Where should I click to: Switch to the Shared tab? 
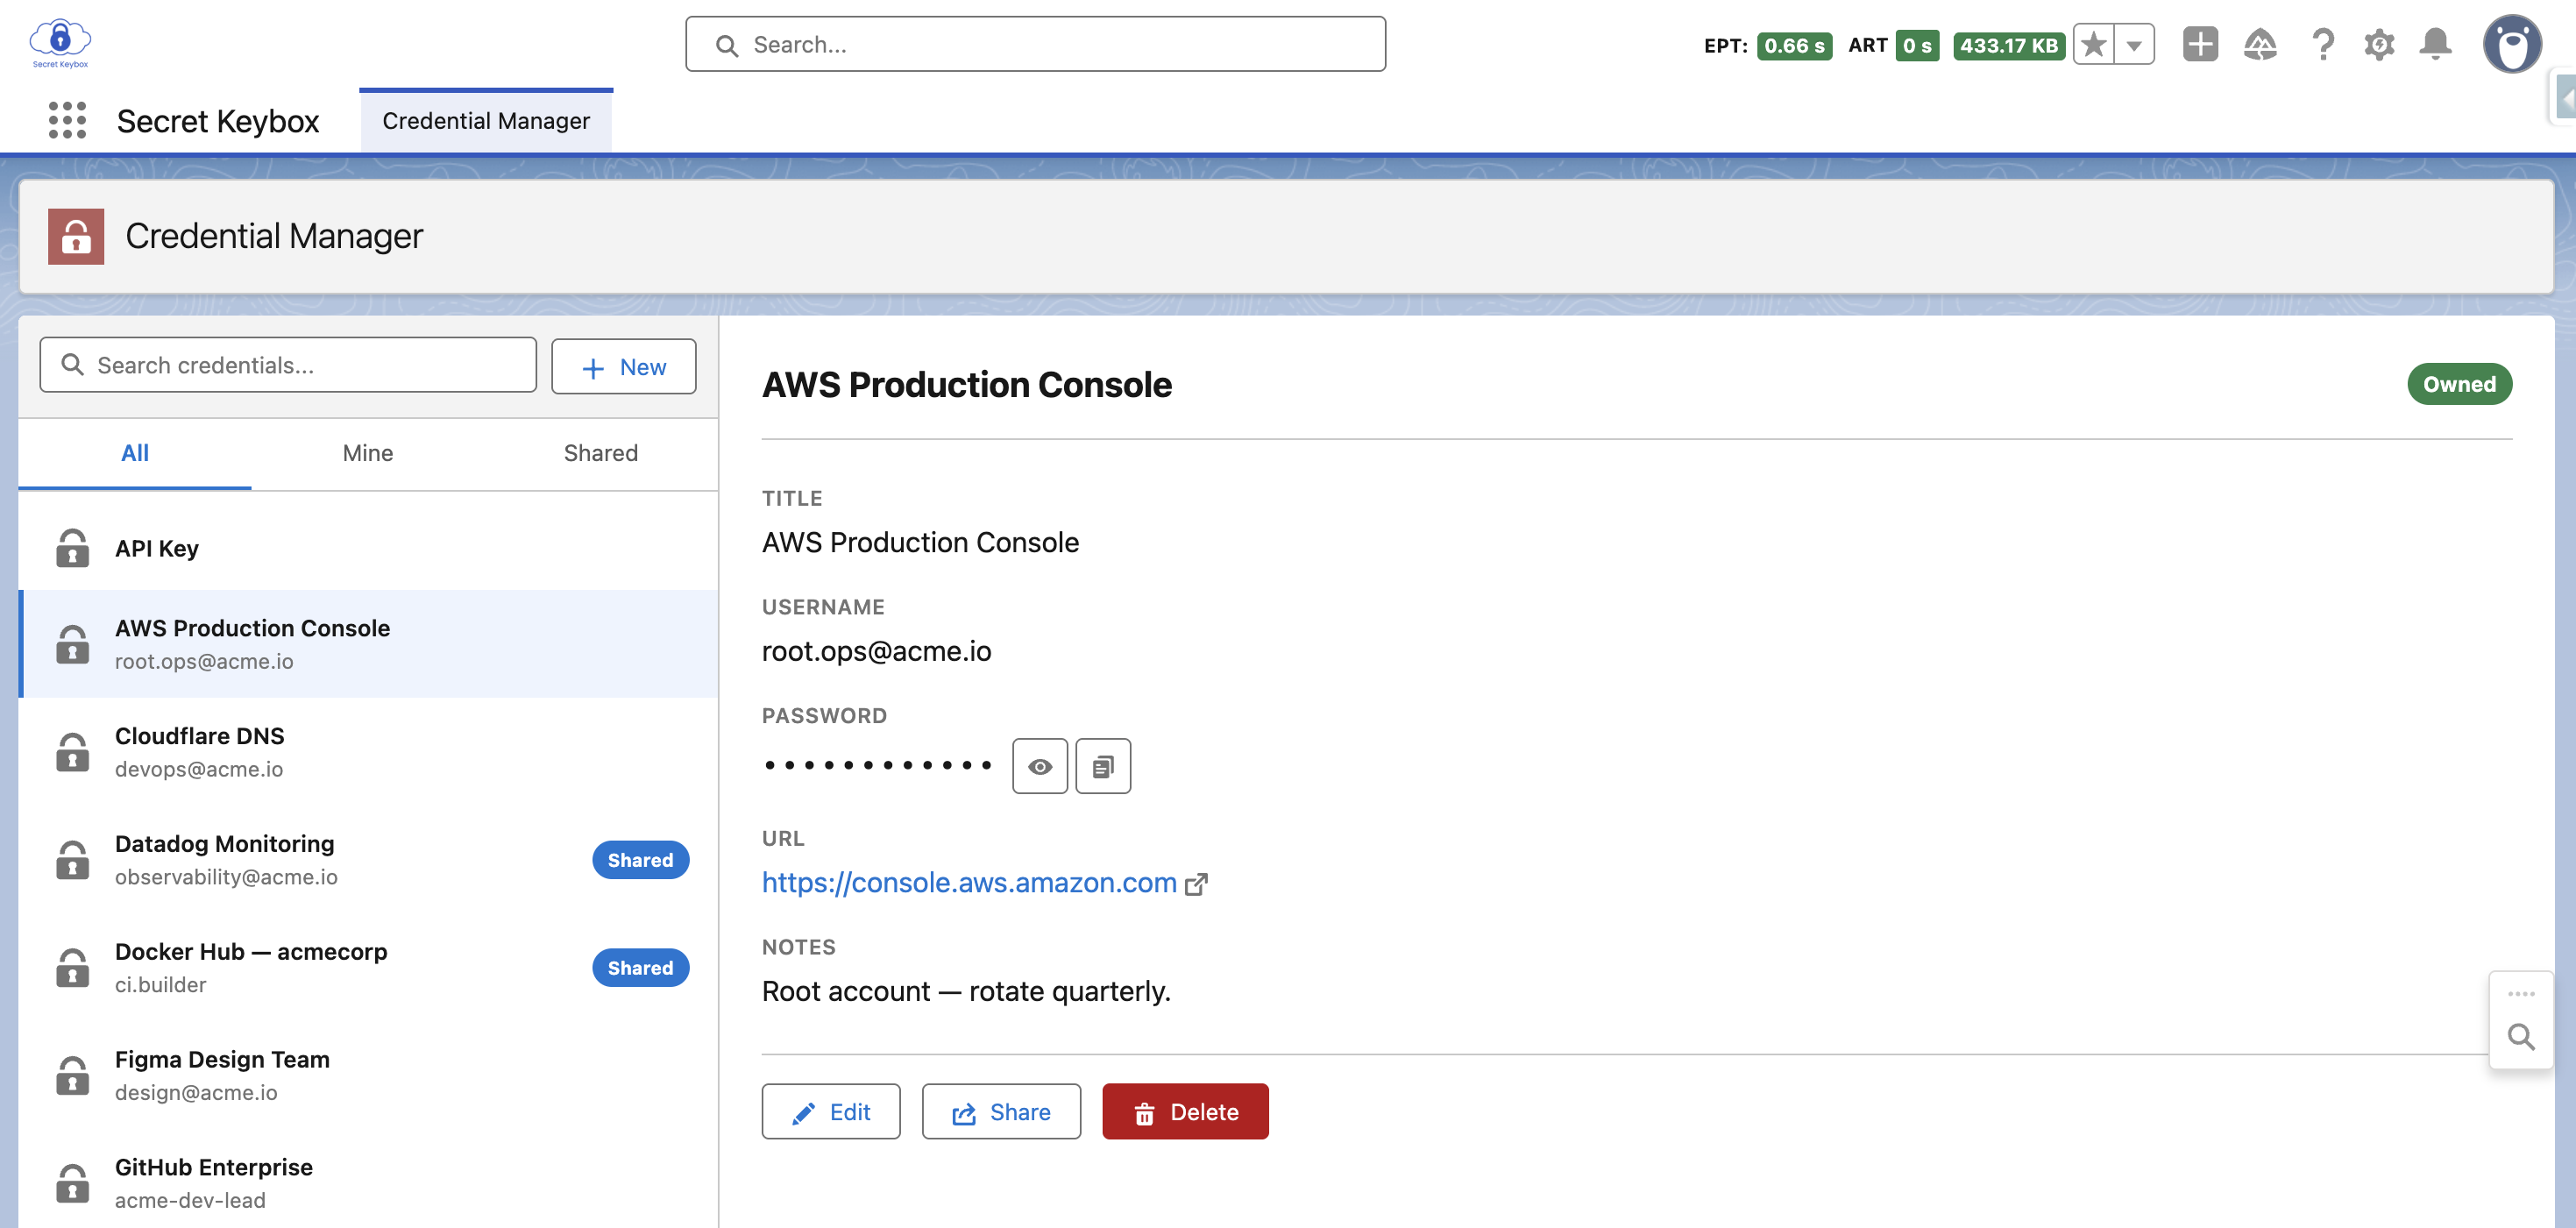(x=601, y=453)
